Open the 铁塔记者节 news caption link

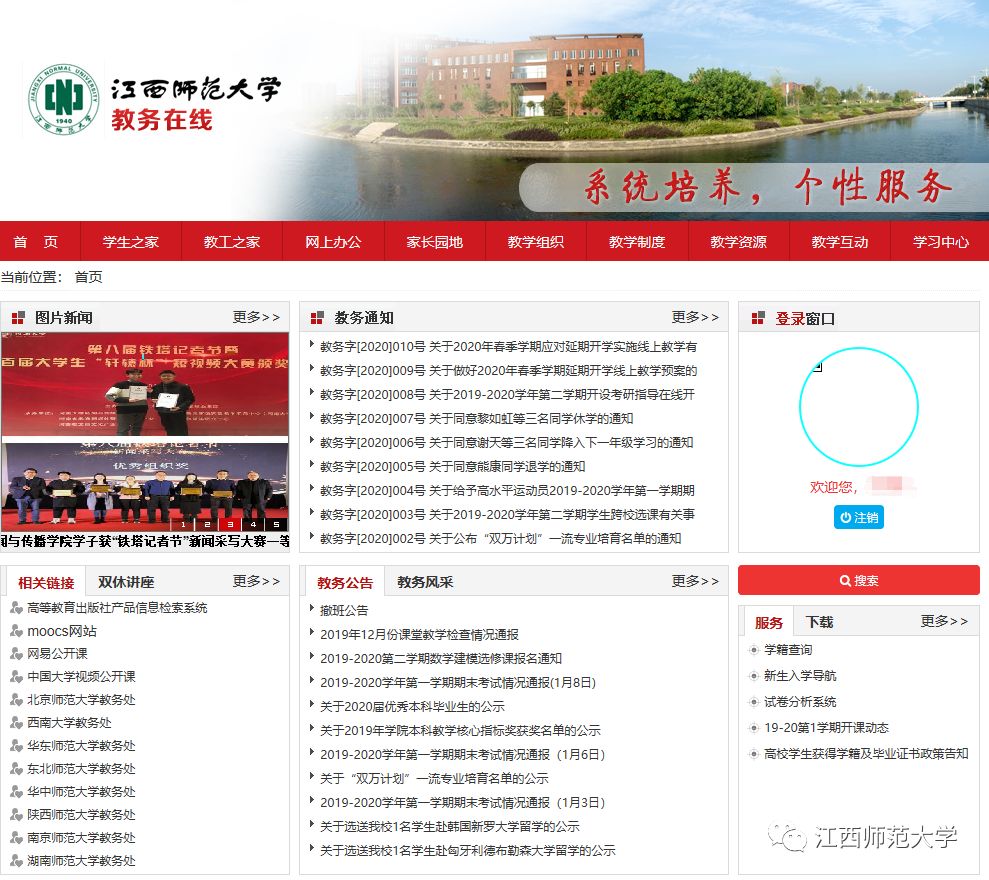(x=144, y=541)
